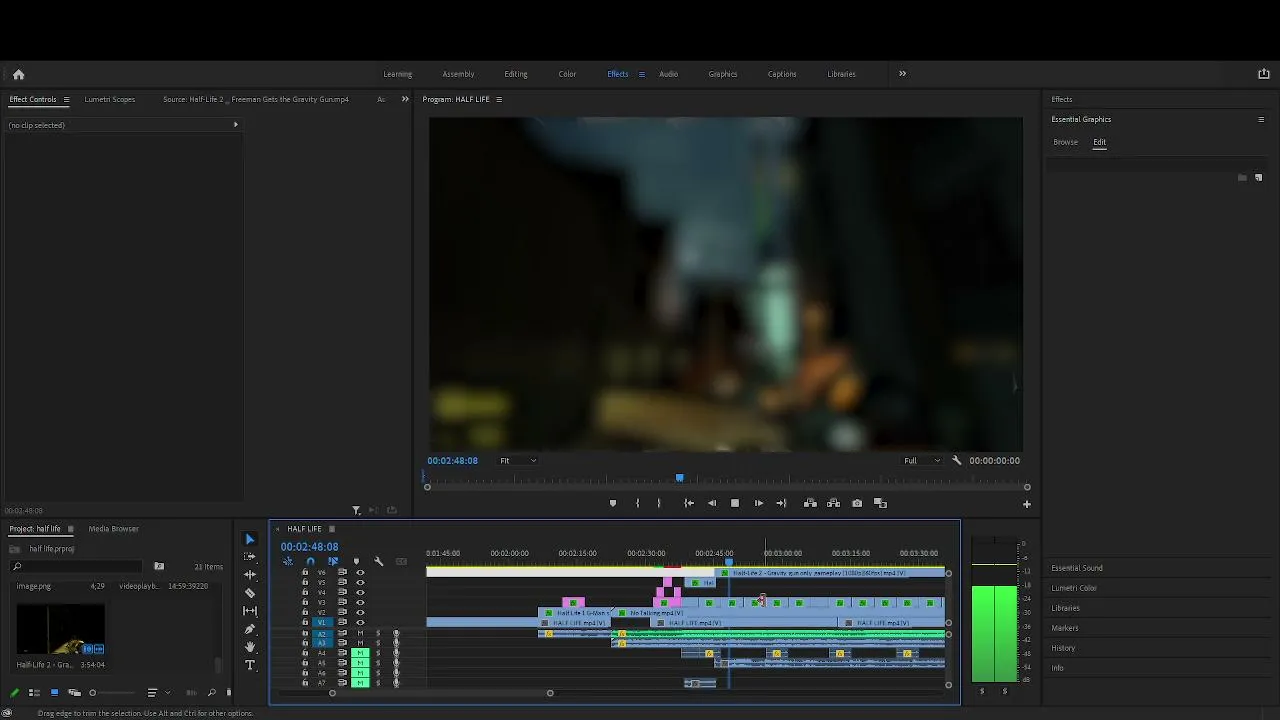Expand the no clip selected arrow
The width and height of the screenshot is (1280, 720).
click(x=236, y=125)
